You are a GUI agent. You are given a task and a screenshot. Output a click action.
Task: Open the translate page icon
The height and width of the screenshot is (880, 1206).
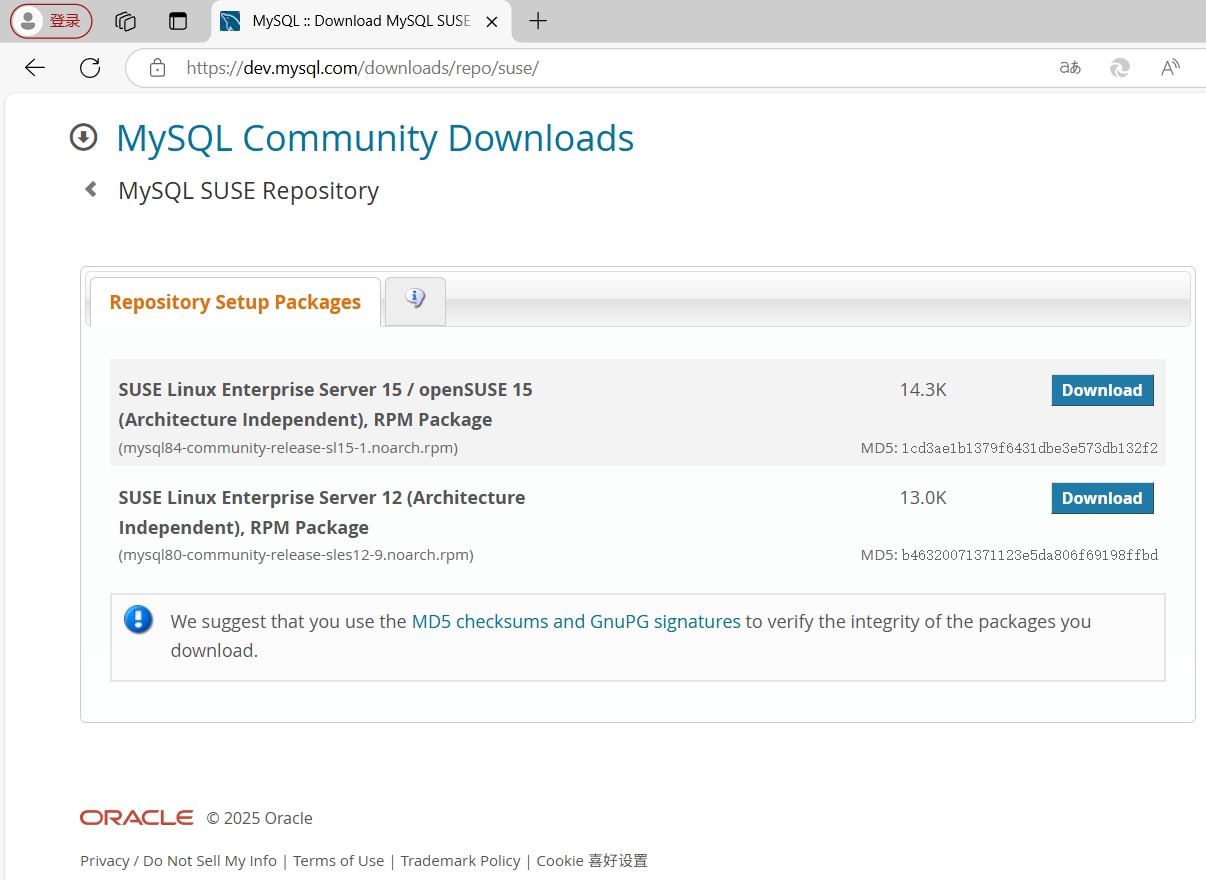[1070, 68]
